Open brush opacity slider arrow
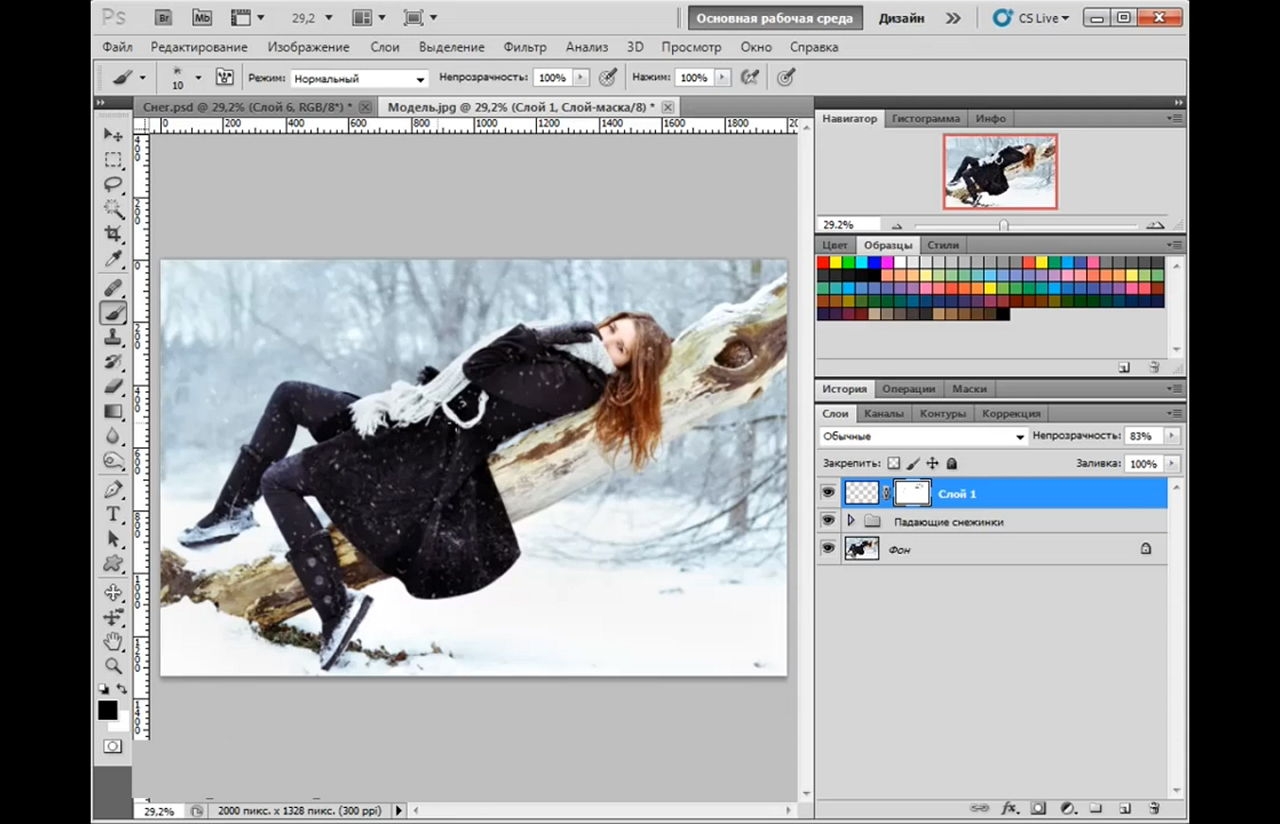The height and width of the screenshot is (824, 1280). pos(581,77)
